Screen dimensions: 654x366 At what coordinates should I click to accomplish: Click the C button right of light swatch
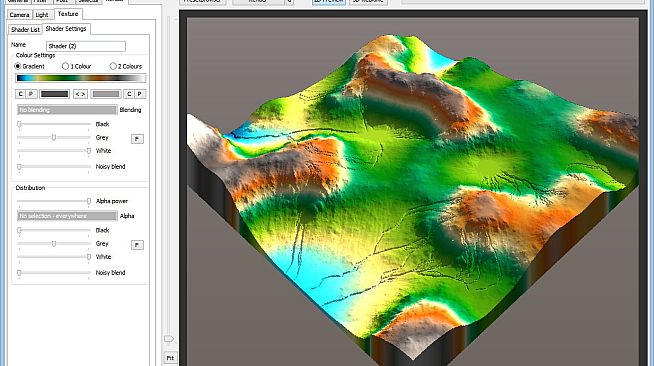click(129, 94)
